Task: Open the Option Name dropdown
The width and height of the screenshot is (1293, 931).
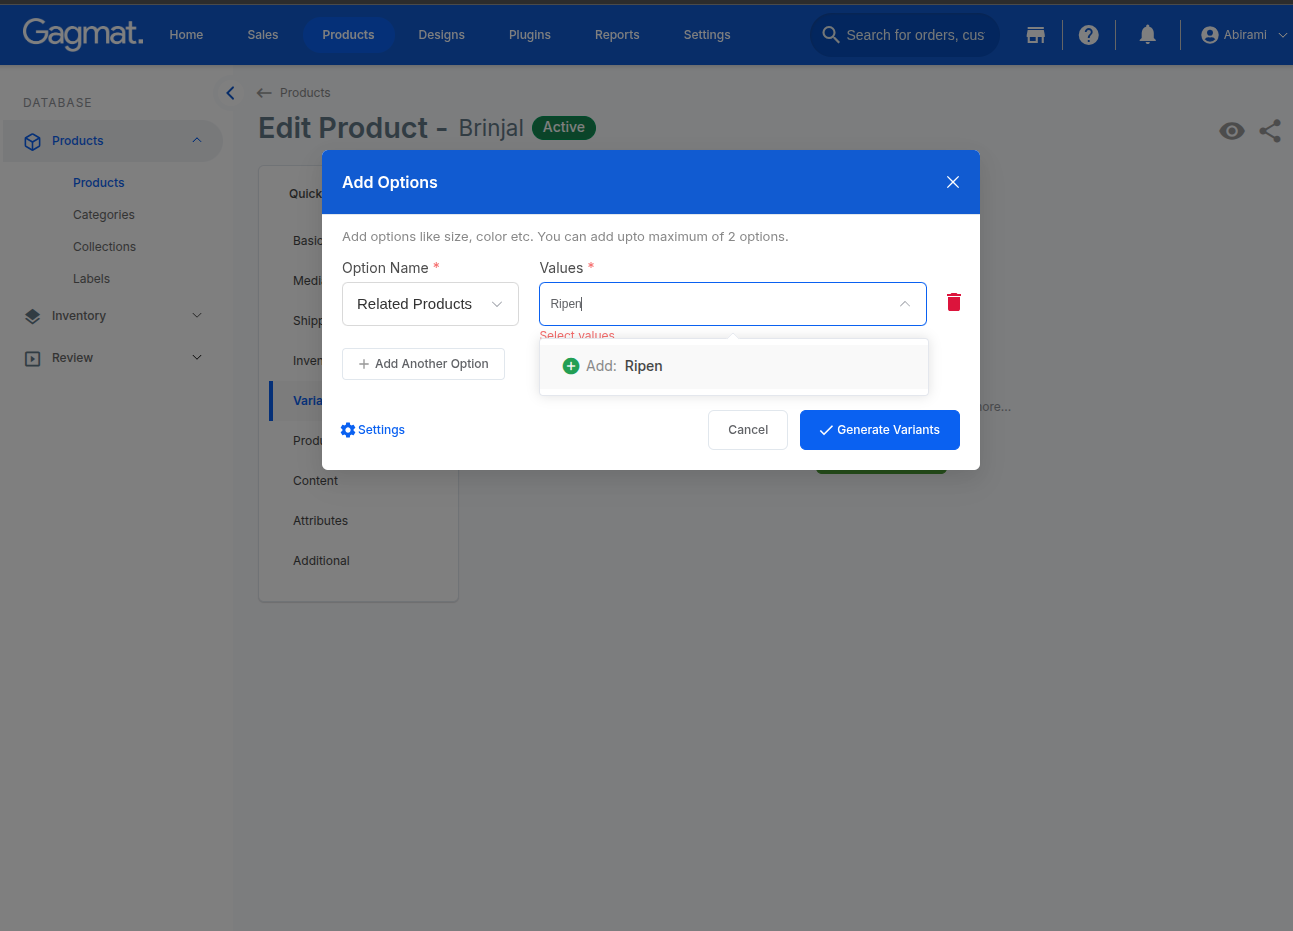Action: (x=430, y=304)
